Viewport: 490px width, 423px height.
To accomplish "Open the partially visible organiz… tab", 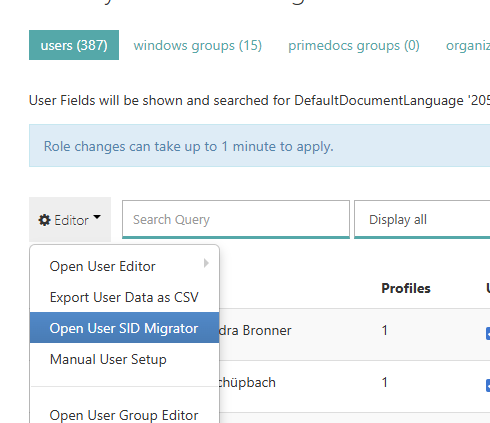I will coord(468,45).
